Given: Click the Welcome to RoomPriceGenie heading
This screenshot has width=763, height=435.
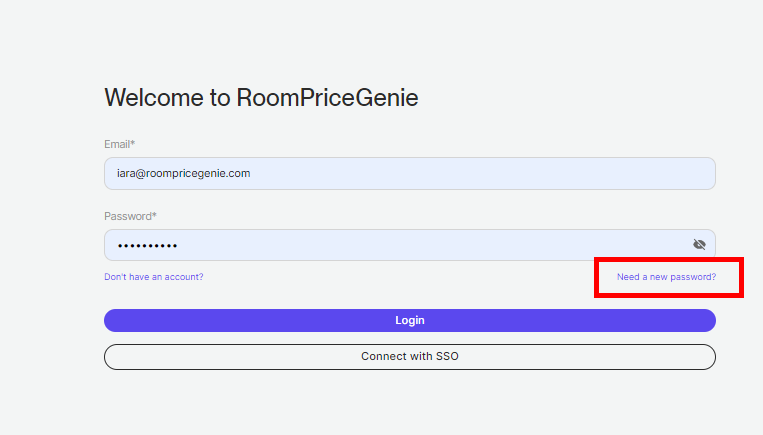Looking at the screenshot, I should [x=261, y=98].
